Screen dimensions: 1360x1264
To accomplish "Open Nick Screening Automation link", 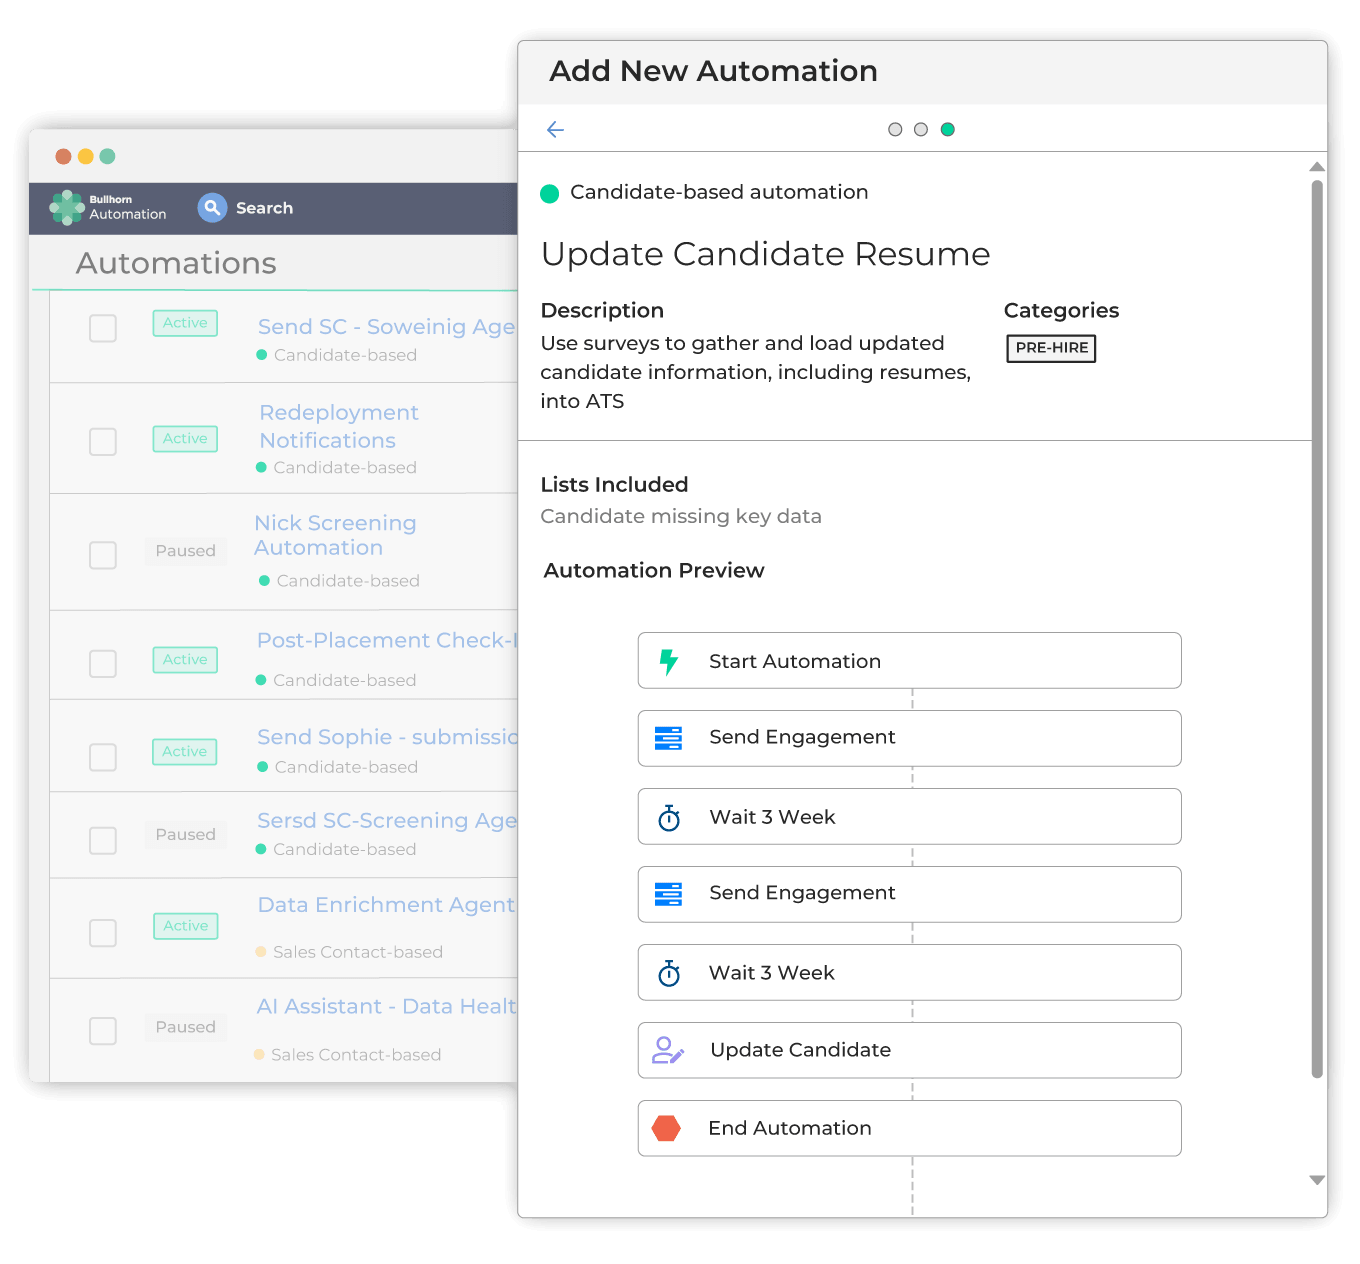I will 335,535.
